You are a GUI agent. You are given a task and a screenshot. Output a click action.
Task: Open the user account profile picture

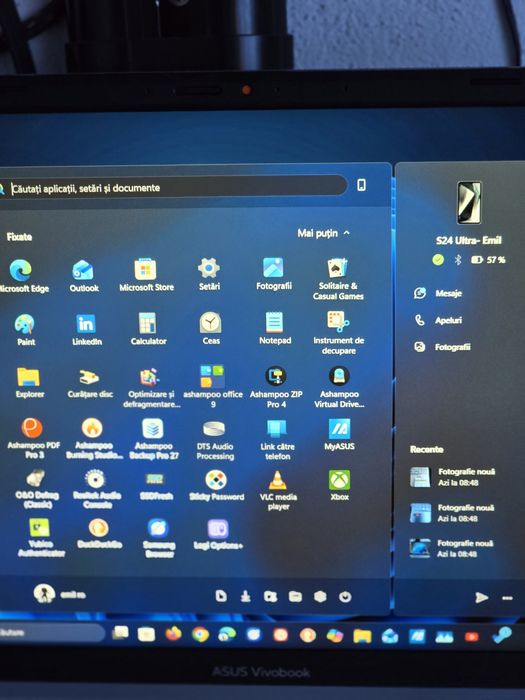tap(44, 594)
